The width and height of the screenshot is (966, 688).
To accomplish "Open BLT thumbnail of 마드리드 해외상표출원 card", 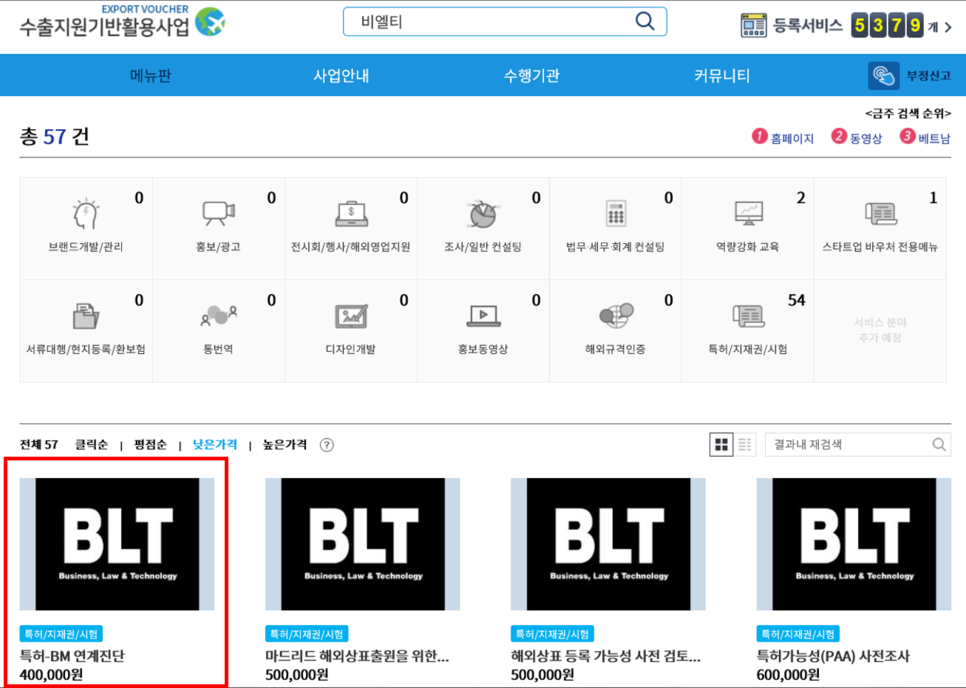I will click(x=362, y=544).
